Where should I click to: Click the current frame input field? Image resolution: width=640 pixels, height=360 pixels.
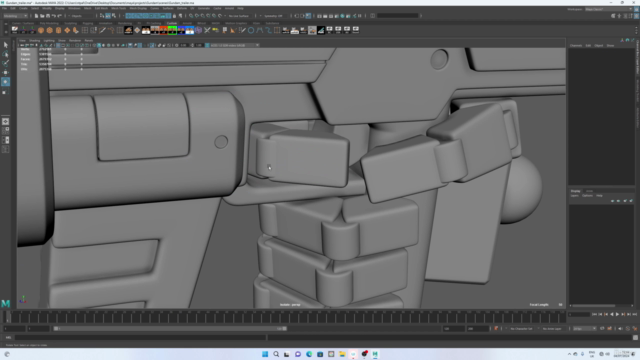point(579,314)
